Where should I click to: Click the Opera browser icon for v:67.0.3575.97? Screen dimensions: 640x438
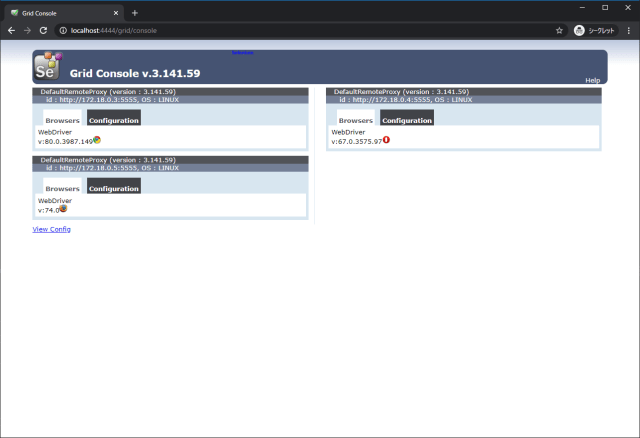coord(386,140)
